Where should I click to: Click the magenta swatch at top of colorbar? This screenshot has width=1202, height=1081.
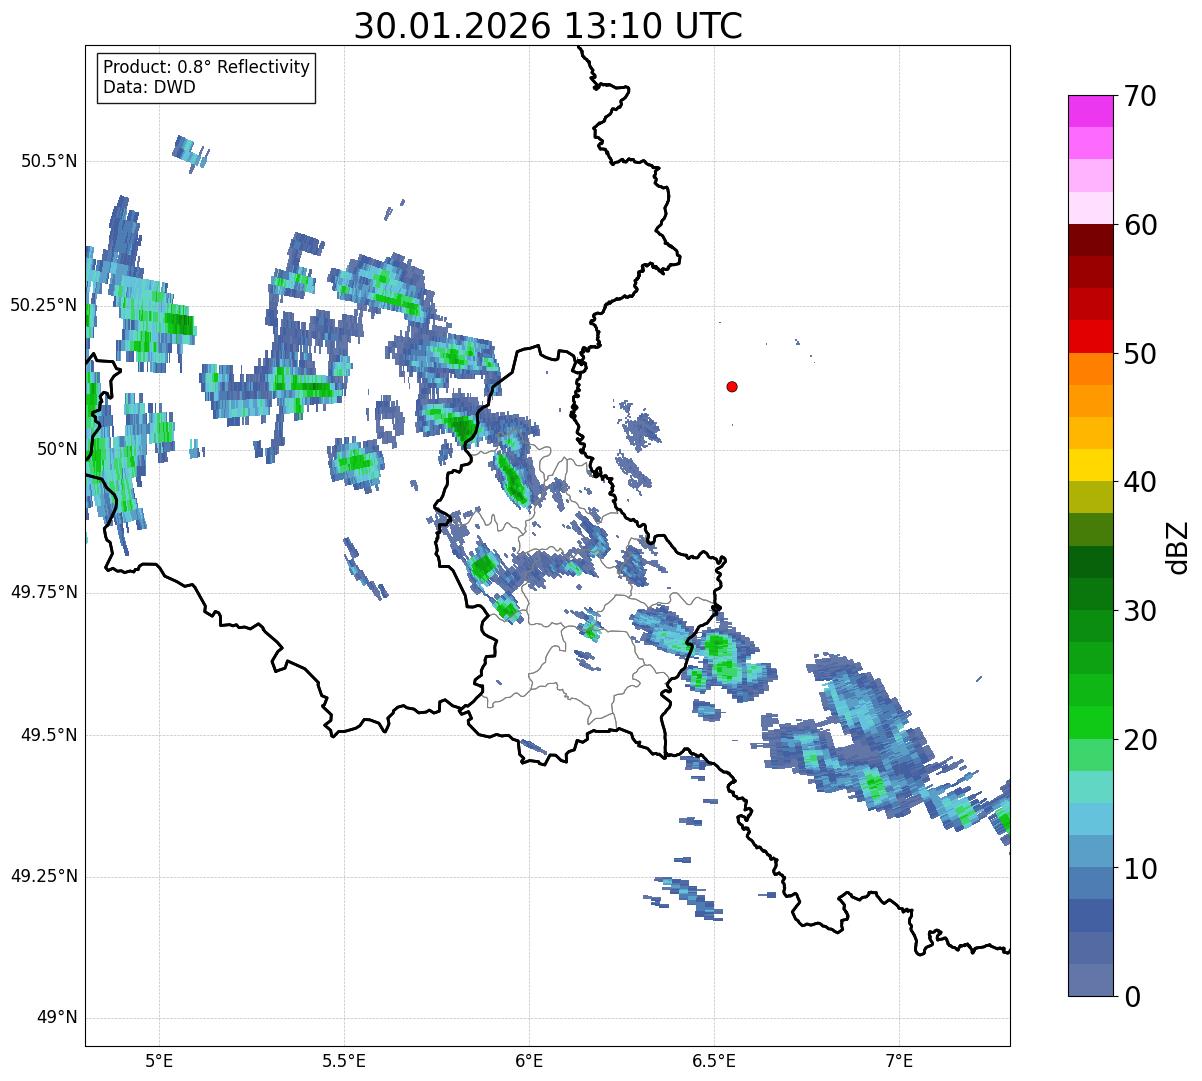click(1091, 111)
